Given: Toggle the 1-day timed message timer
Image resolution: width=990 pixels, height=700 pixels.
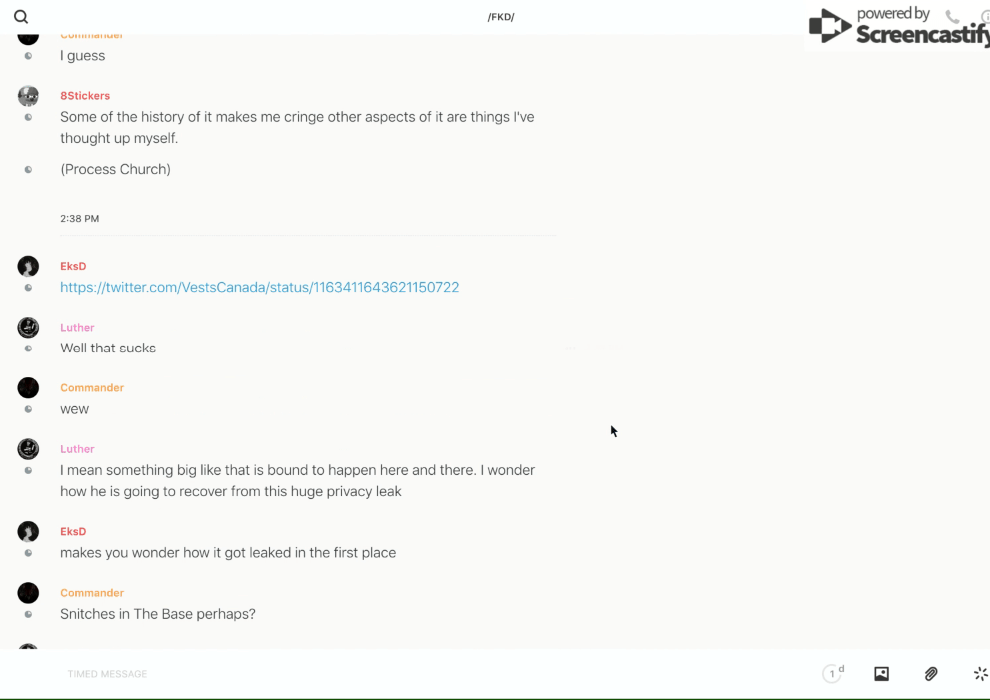Looking at the screenshot, I should (833, 674).
